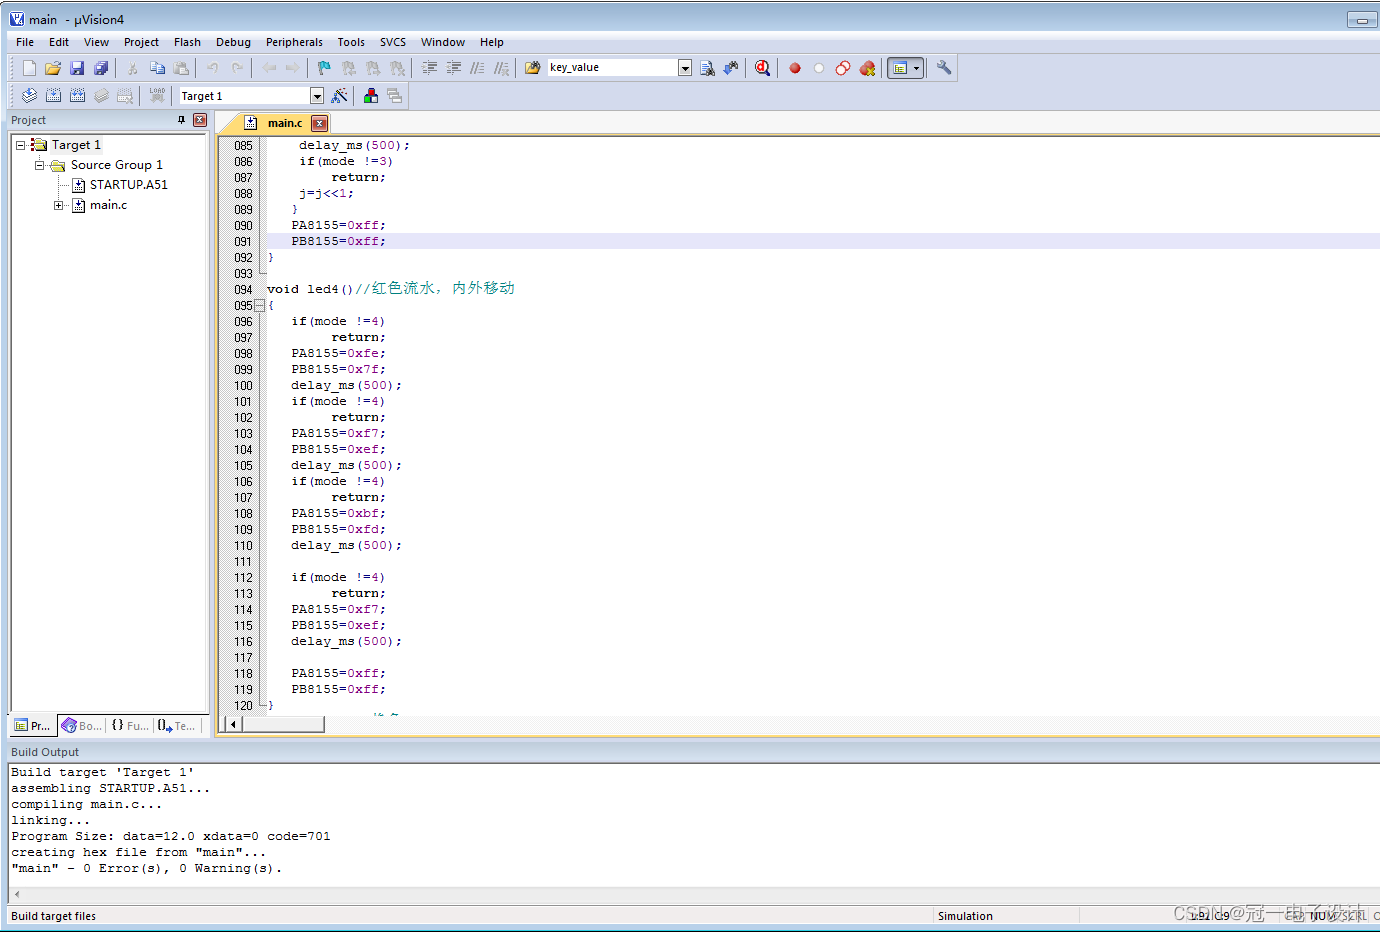Click the Save All icon
Viewport: 1380px width, 932px height.
coord(101,68)
